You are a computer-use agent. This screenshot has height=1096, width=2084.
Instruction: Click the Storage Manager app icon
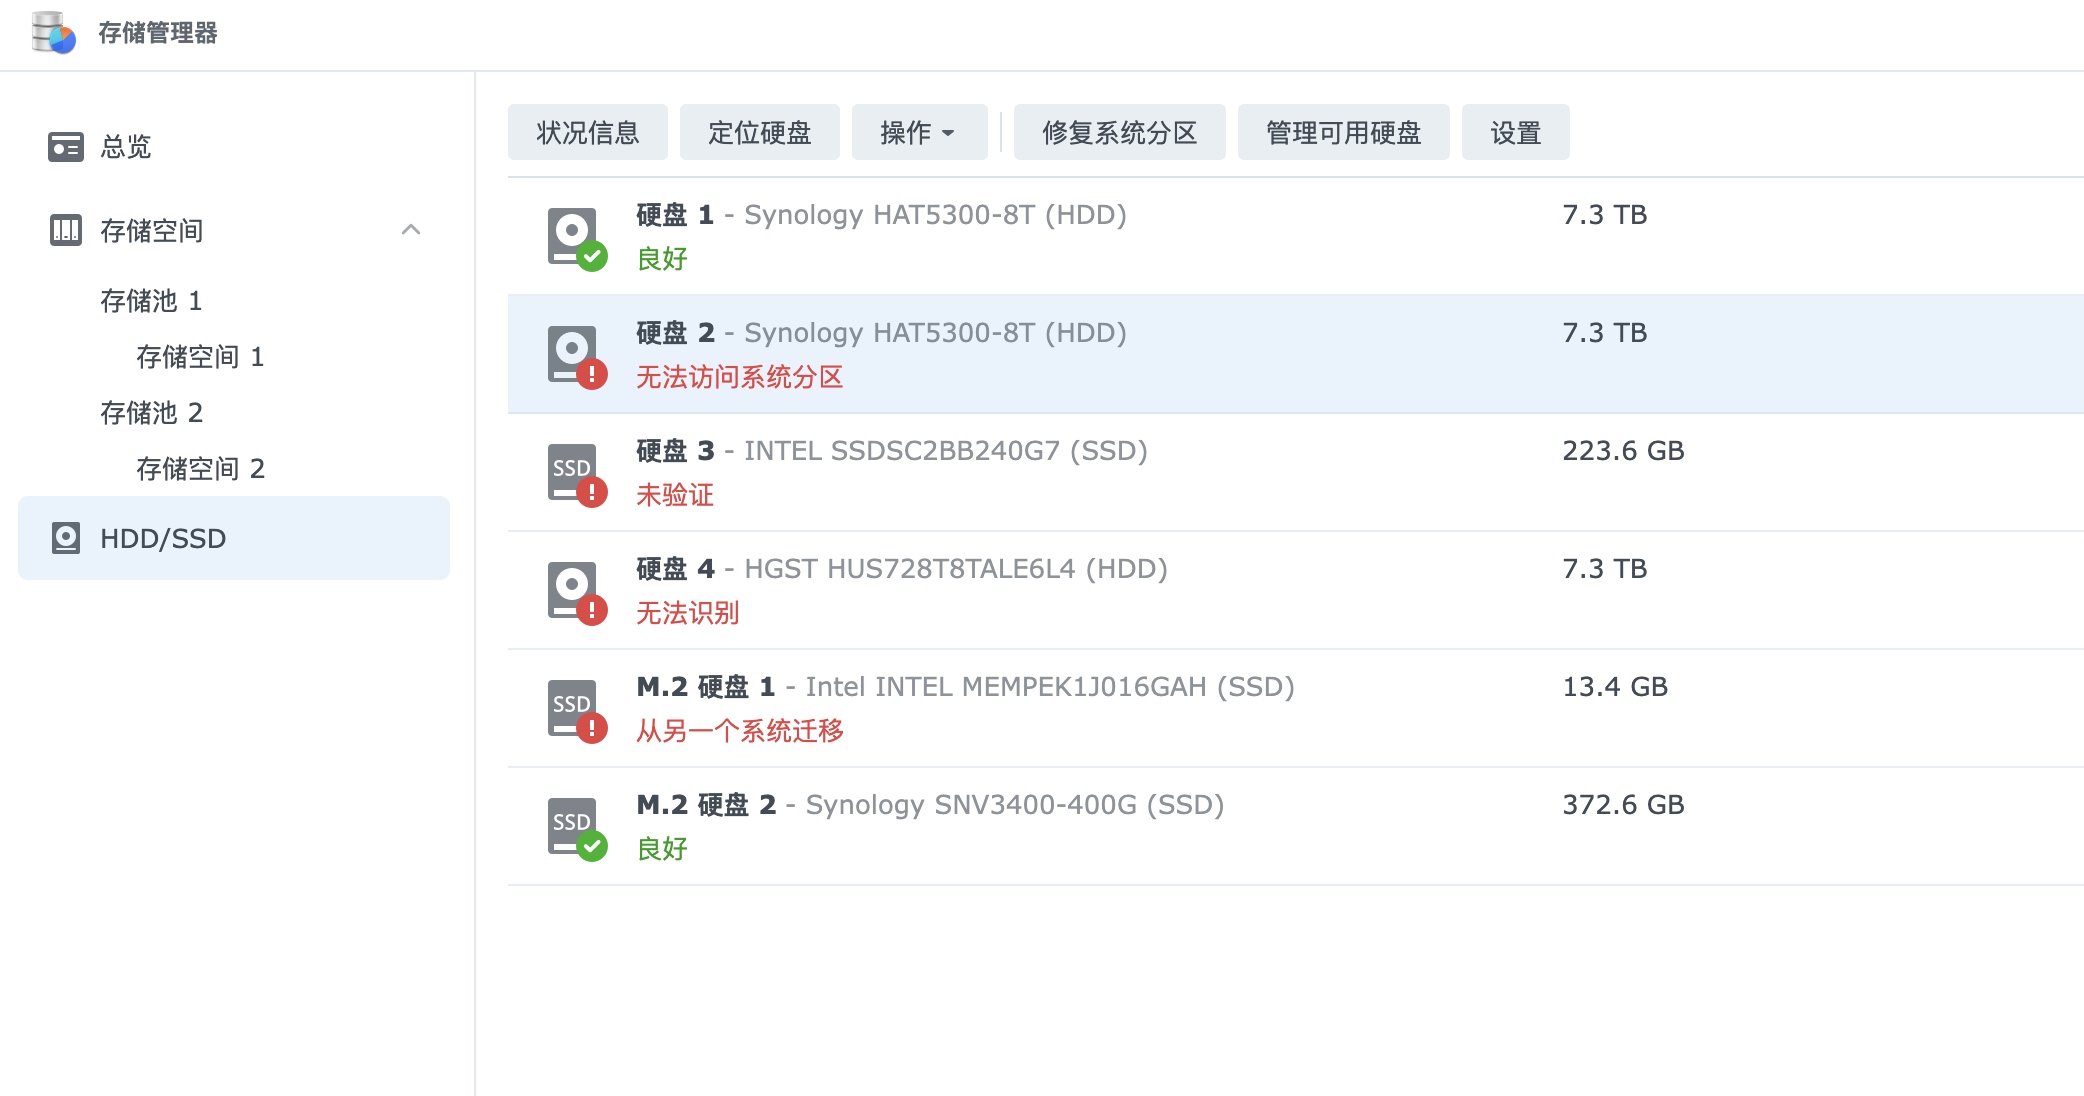[x=53, y=33]
